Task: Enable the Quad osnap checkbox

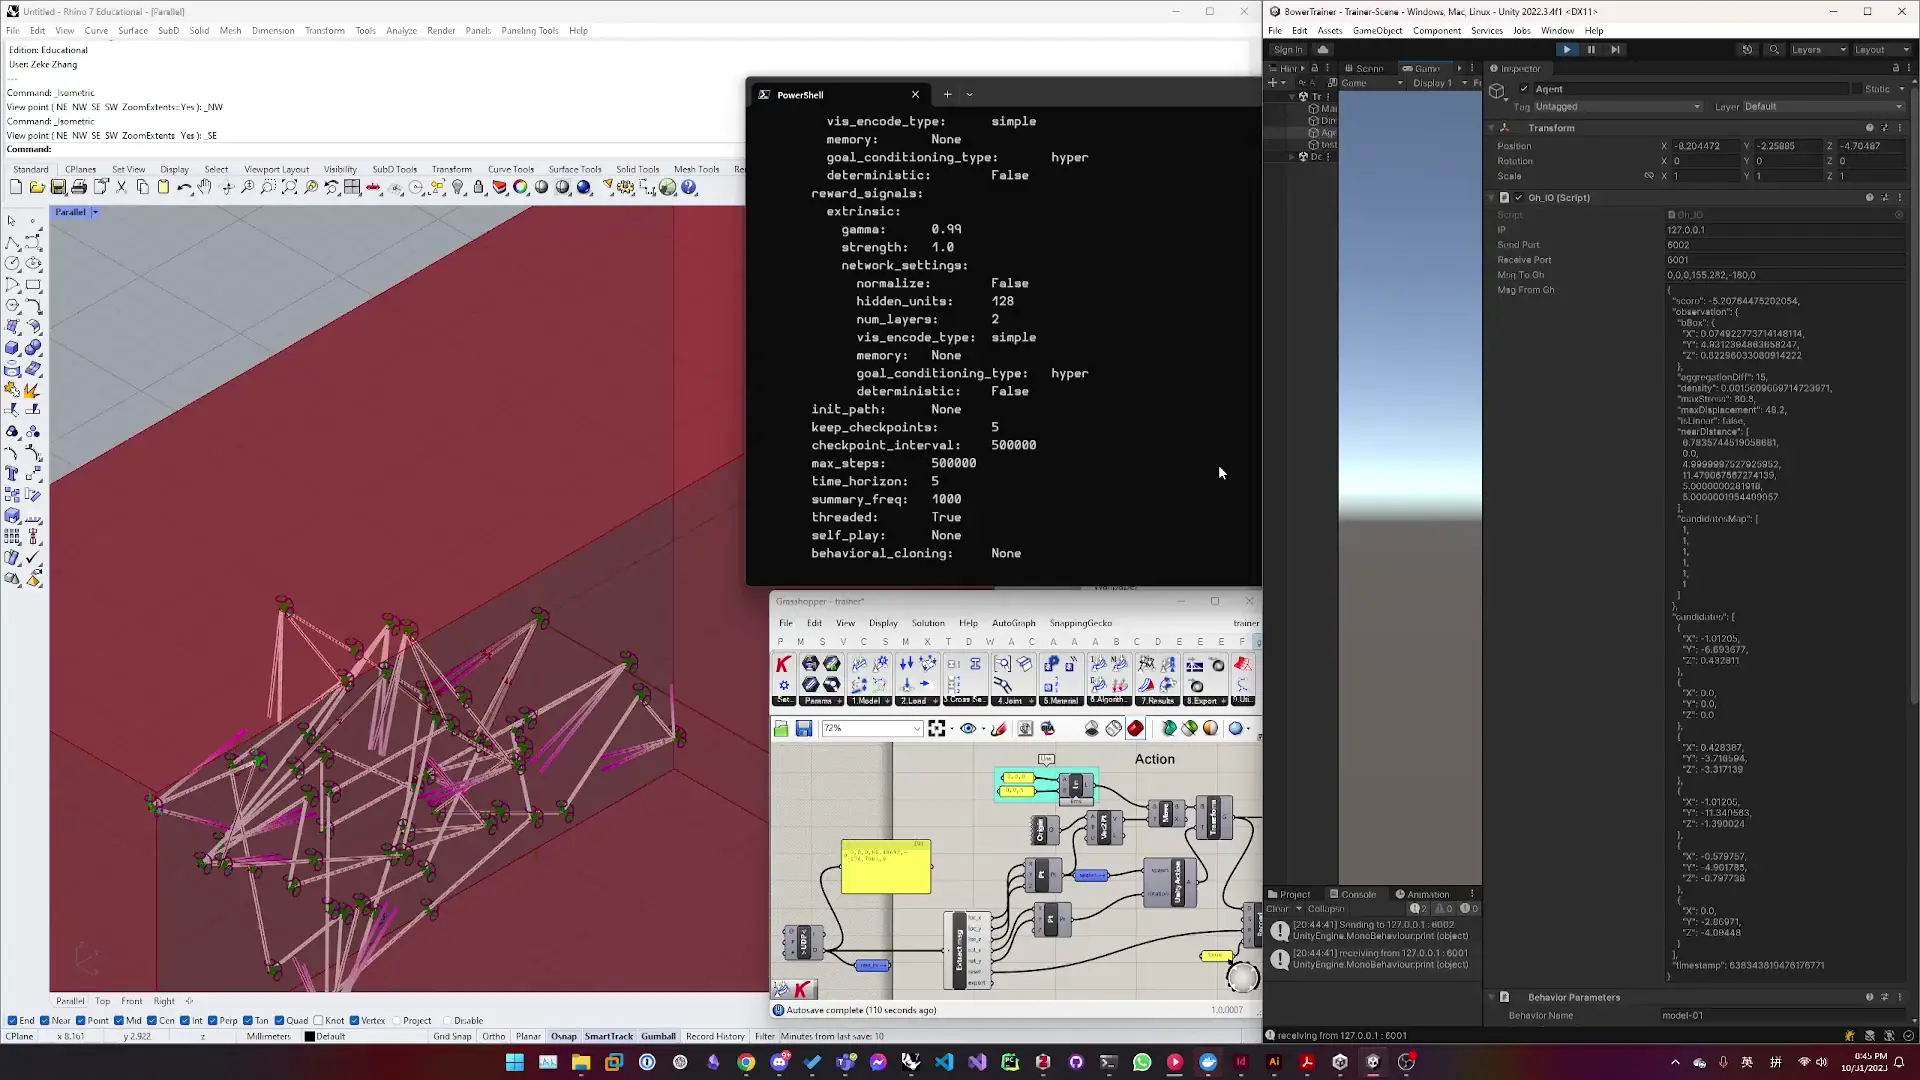Action: (280, 1021)
